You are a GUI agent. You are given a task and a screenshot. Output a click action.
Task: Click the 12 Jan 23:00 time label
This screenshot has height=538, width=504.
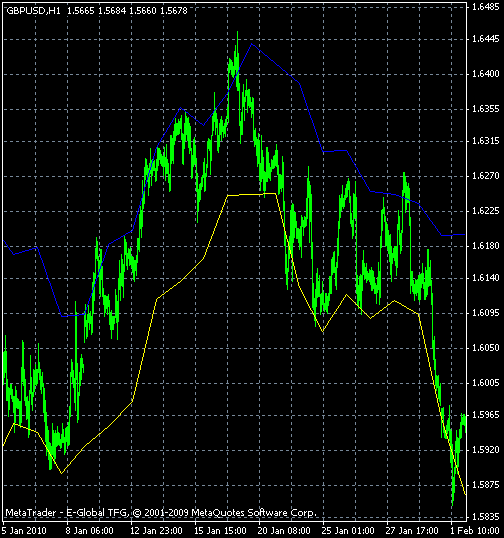point(156,530)
